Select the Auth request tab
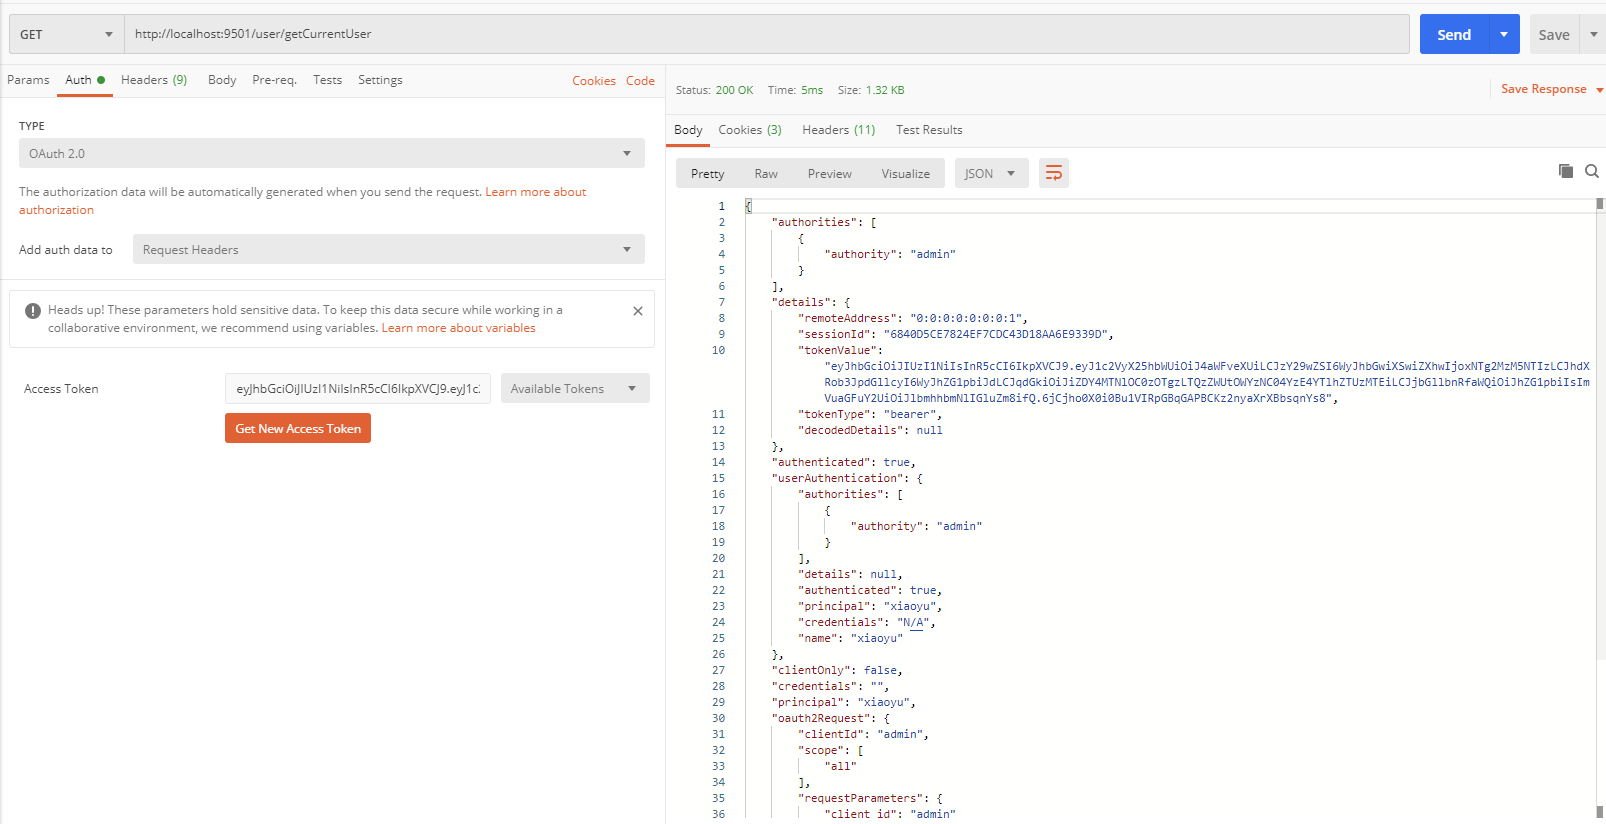This screenshot has width=1606, height=824. [x=85, y=80]
